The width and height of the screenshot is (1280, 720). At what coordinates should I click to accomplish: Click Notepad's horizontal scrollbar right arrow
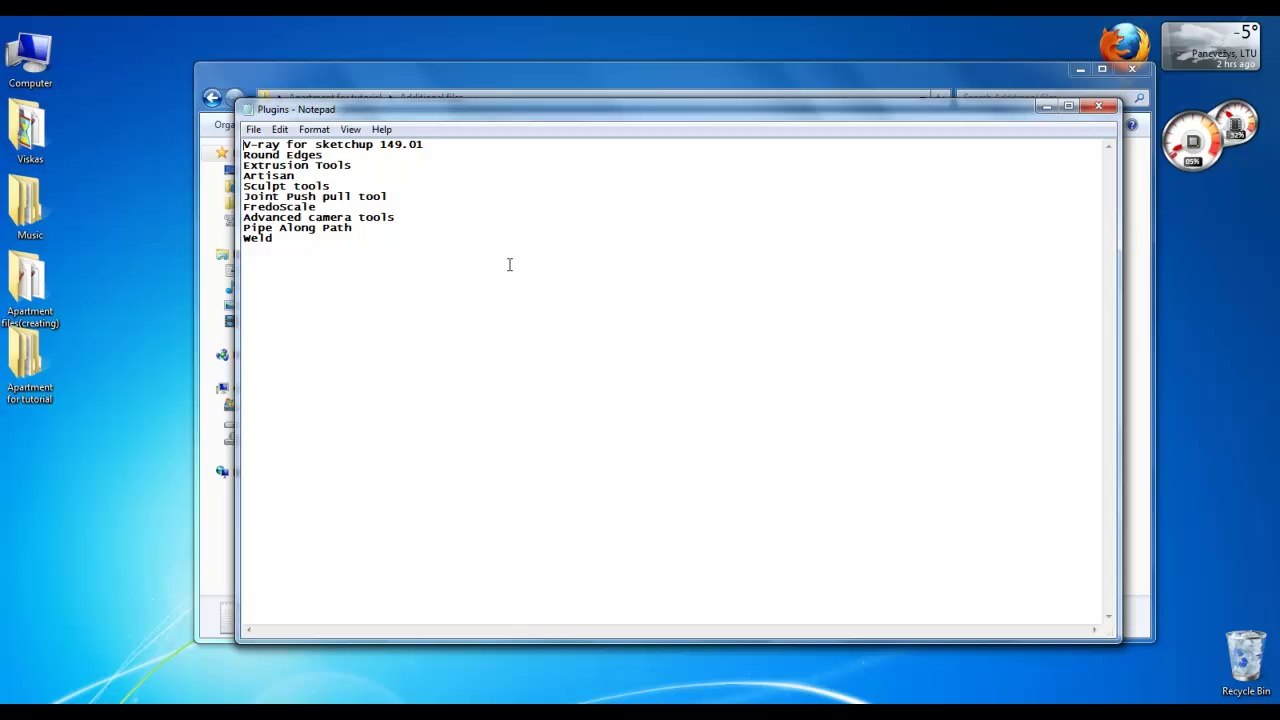1094,630
